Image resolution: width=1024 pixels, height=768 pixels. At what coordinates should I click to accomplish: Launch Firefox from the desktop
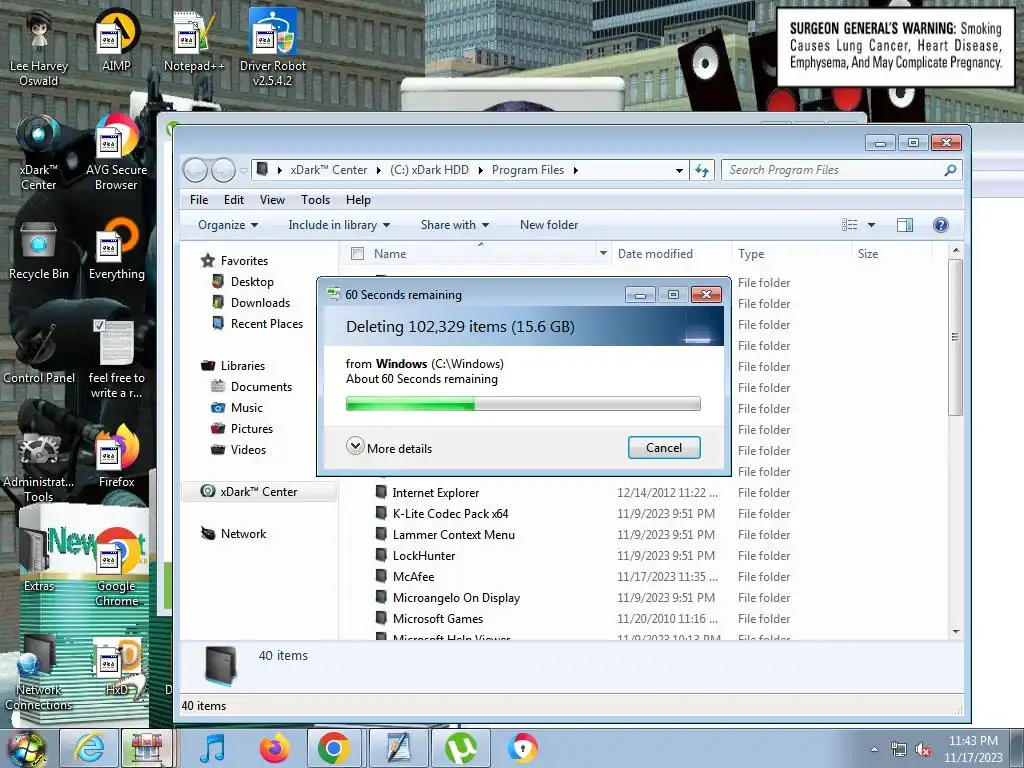tap(116, 457)
